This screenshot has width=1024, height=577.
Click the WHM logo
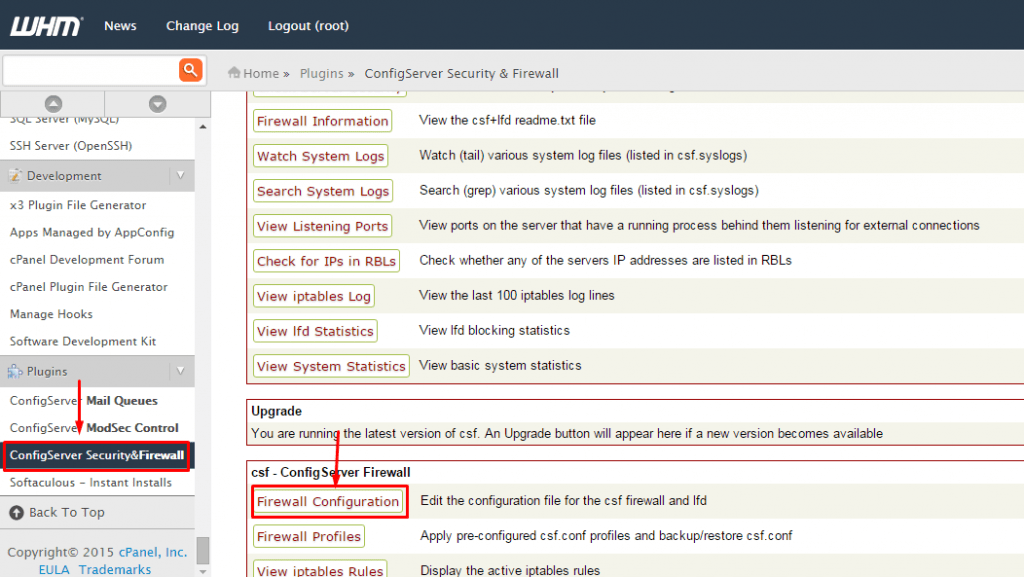click(46, 26)
